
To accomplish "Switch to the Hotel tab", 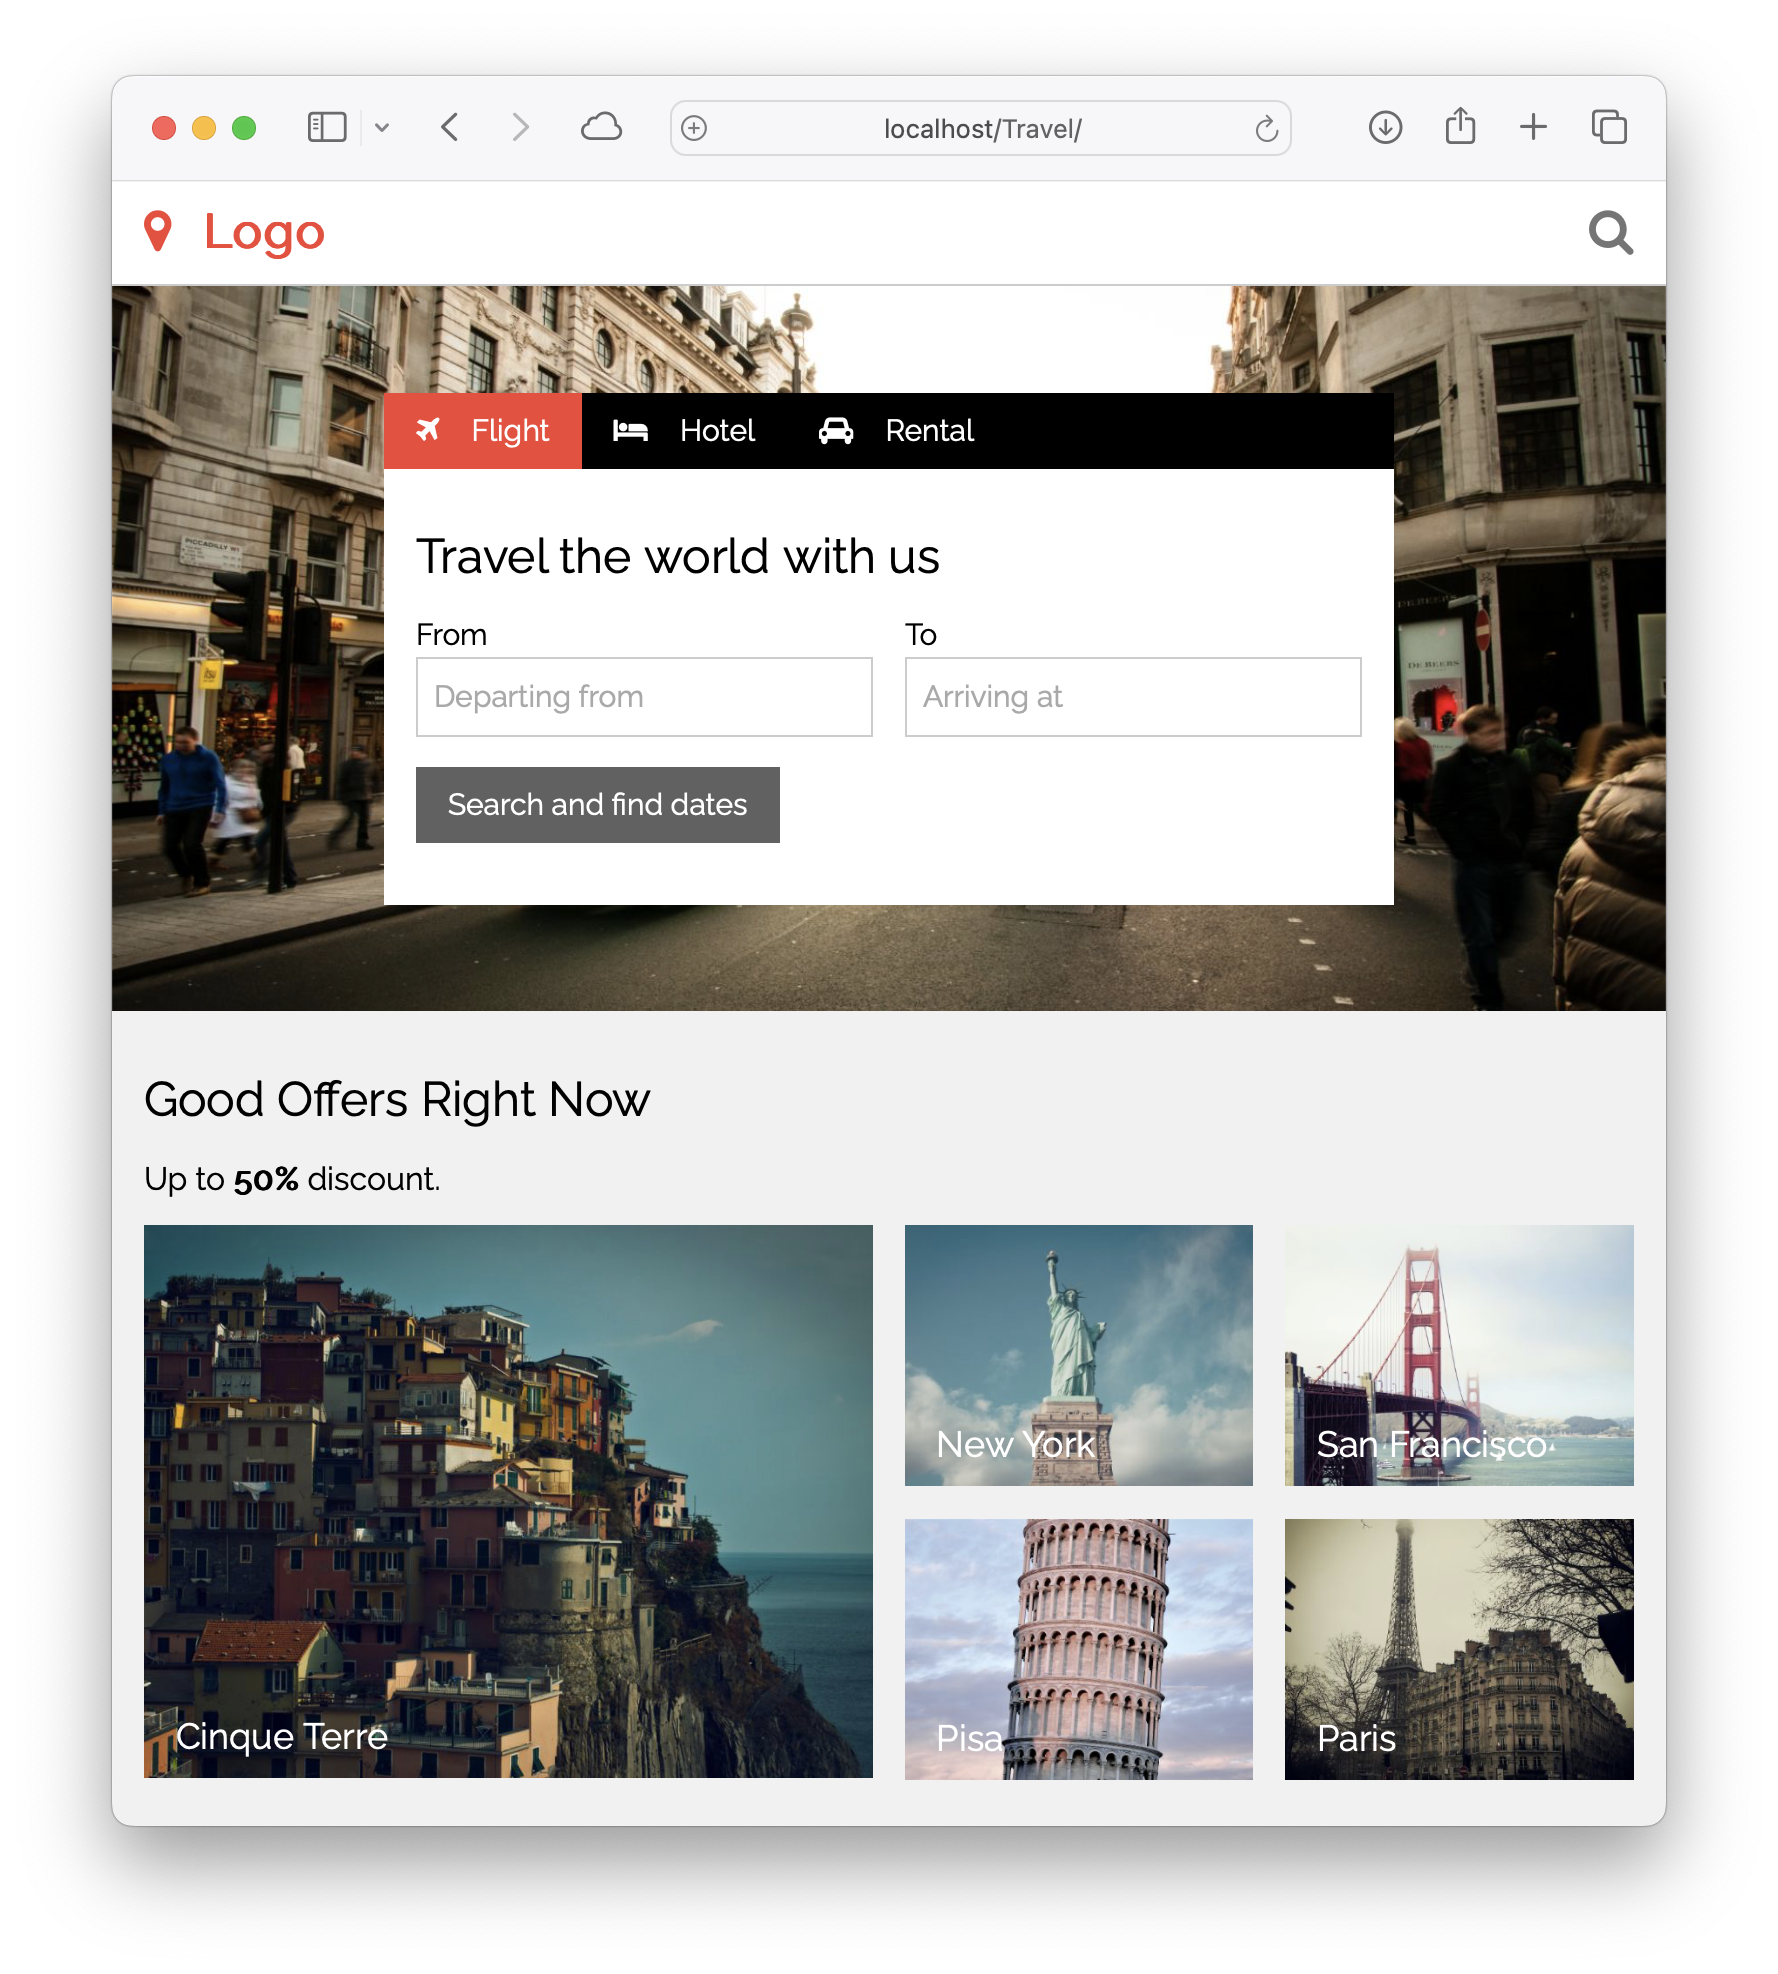I will pos(684,431).
